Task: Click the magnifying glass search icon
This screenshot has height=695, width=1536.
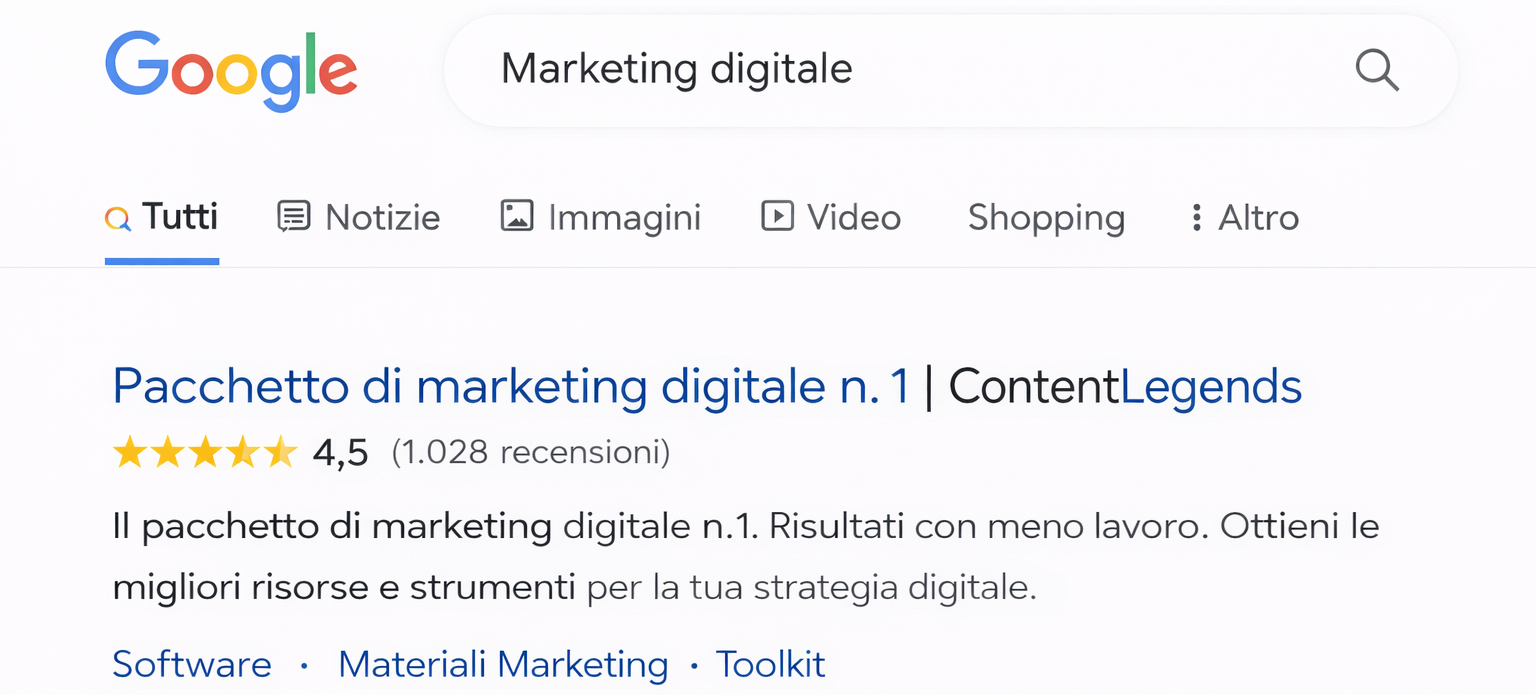Action: pos(1376,70)
